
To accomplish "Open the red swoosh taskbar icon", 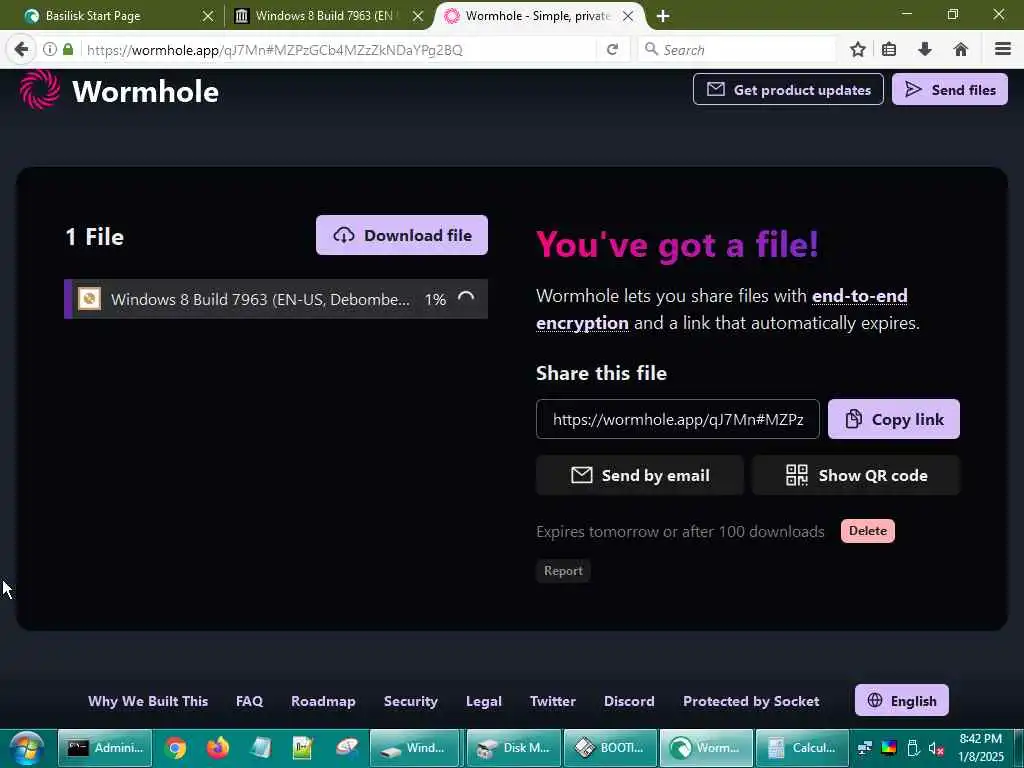I will (x=347, y=748).
